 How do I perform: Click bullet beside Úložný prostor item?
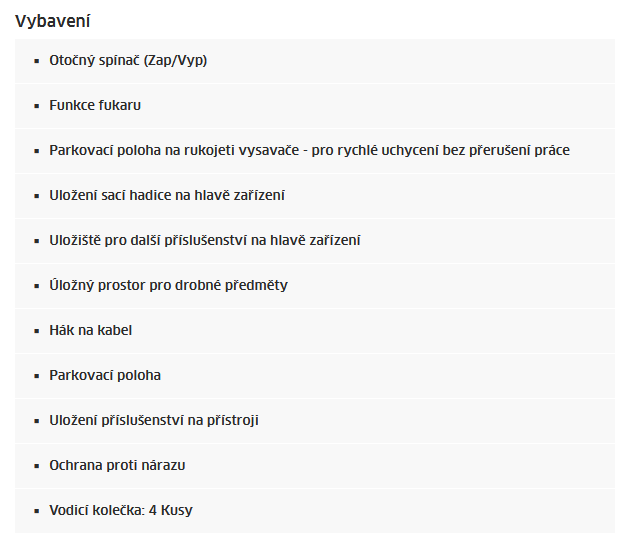(37, 286)
